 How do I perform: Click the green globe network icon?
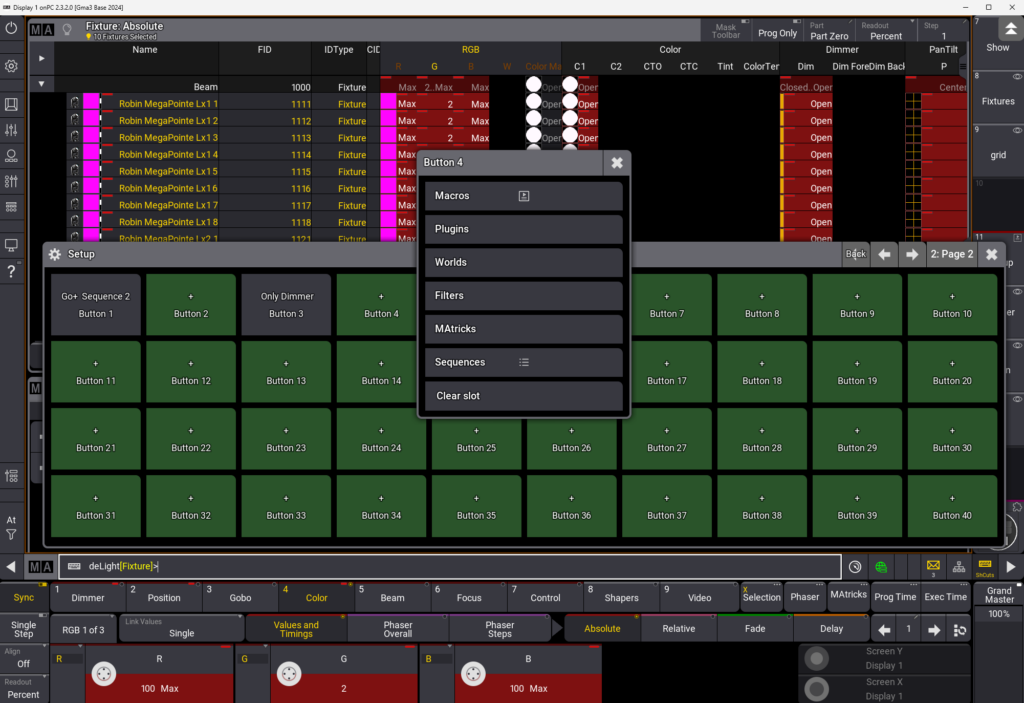tap(881, 567)
